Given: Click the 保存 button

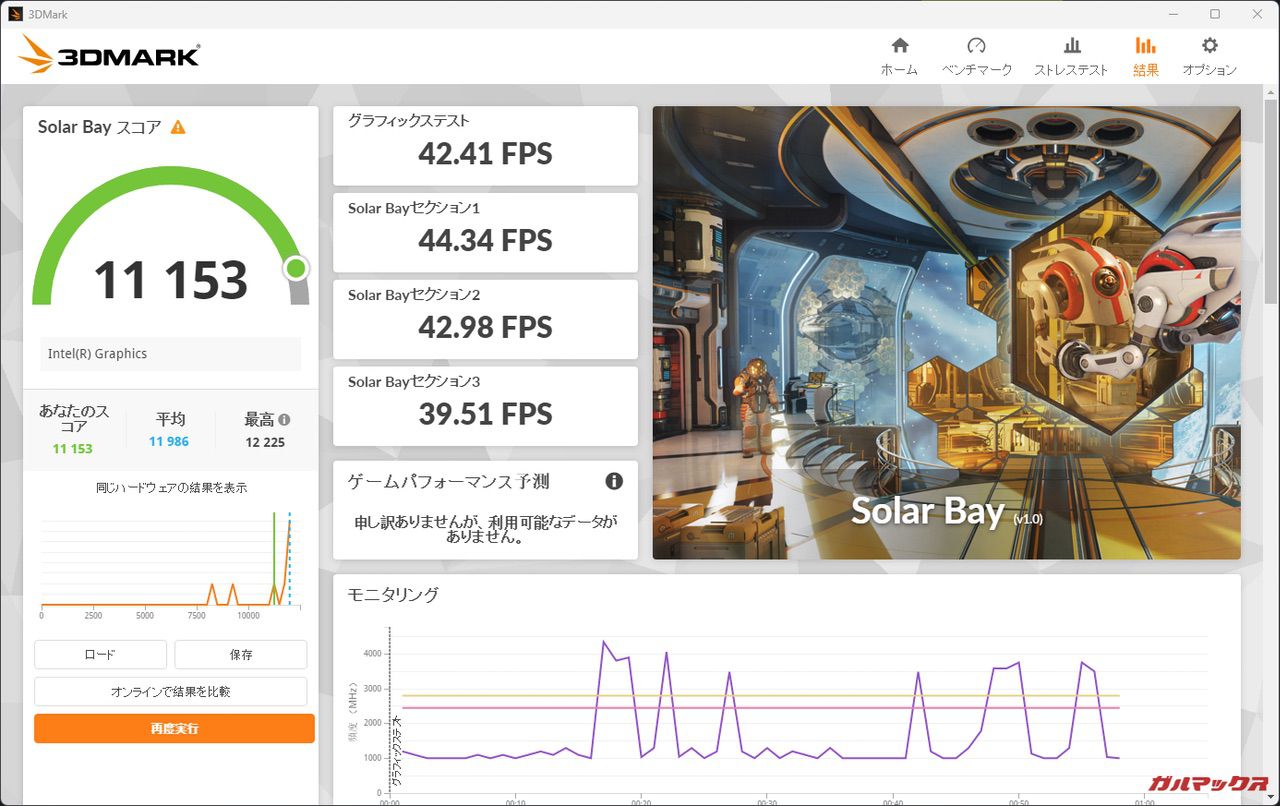Looking at the screenshot, I should 241,655.
